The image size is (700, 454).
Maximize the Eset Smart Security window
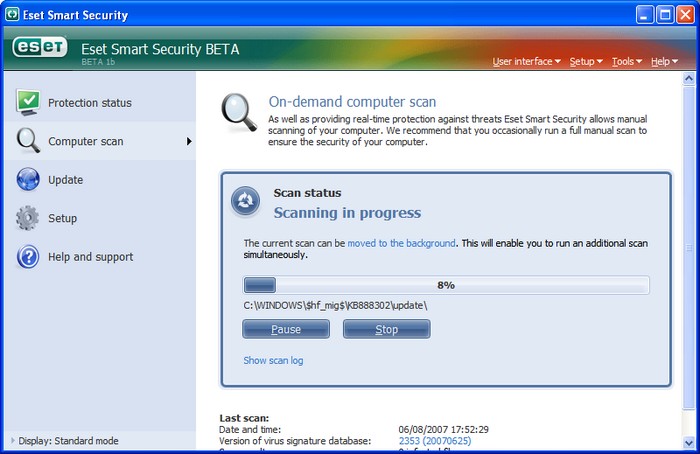[665, 15]
